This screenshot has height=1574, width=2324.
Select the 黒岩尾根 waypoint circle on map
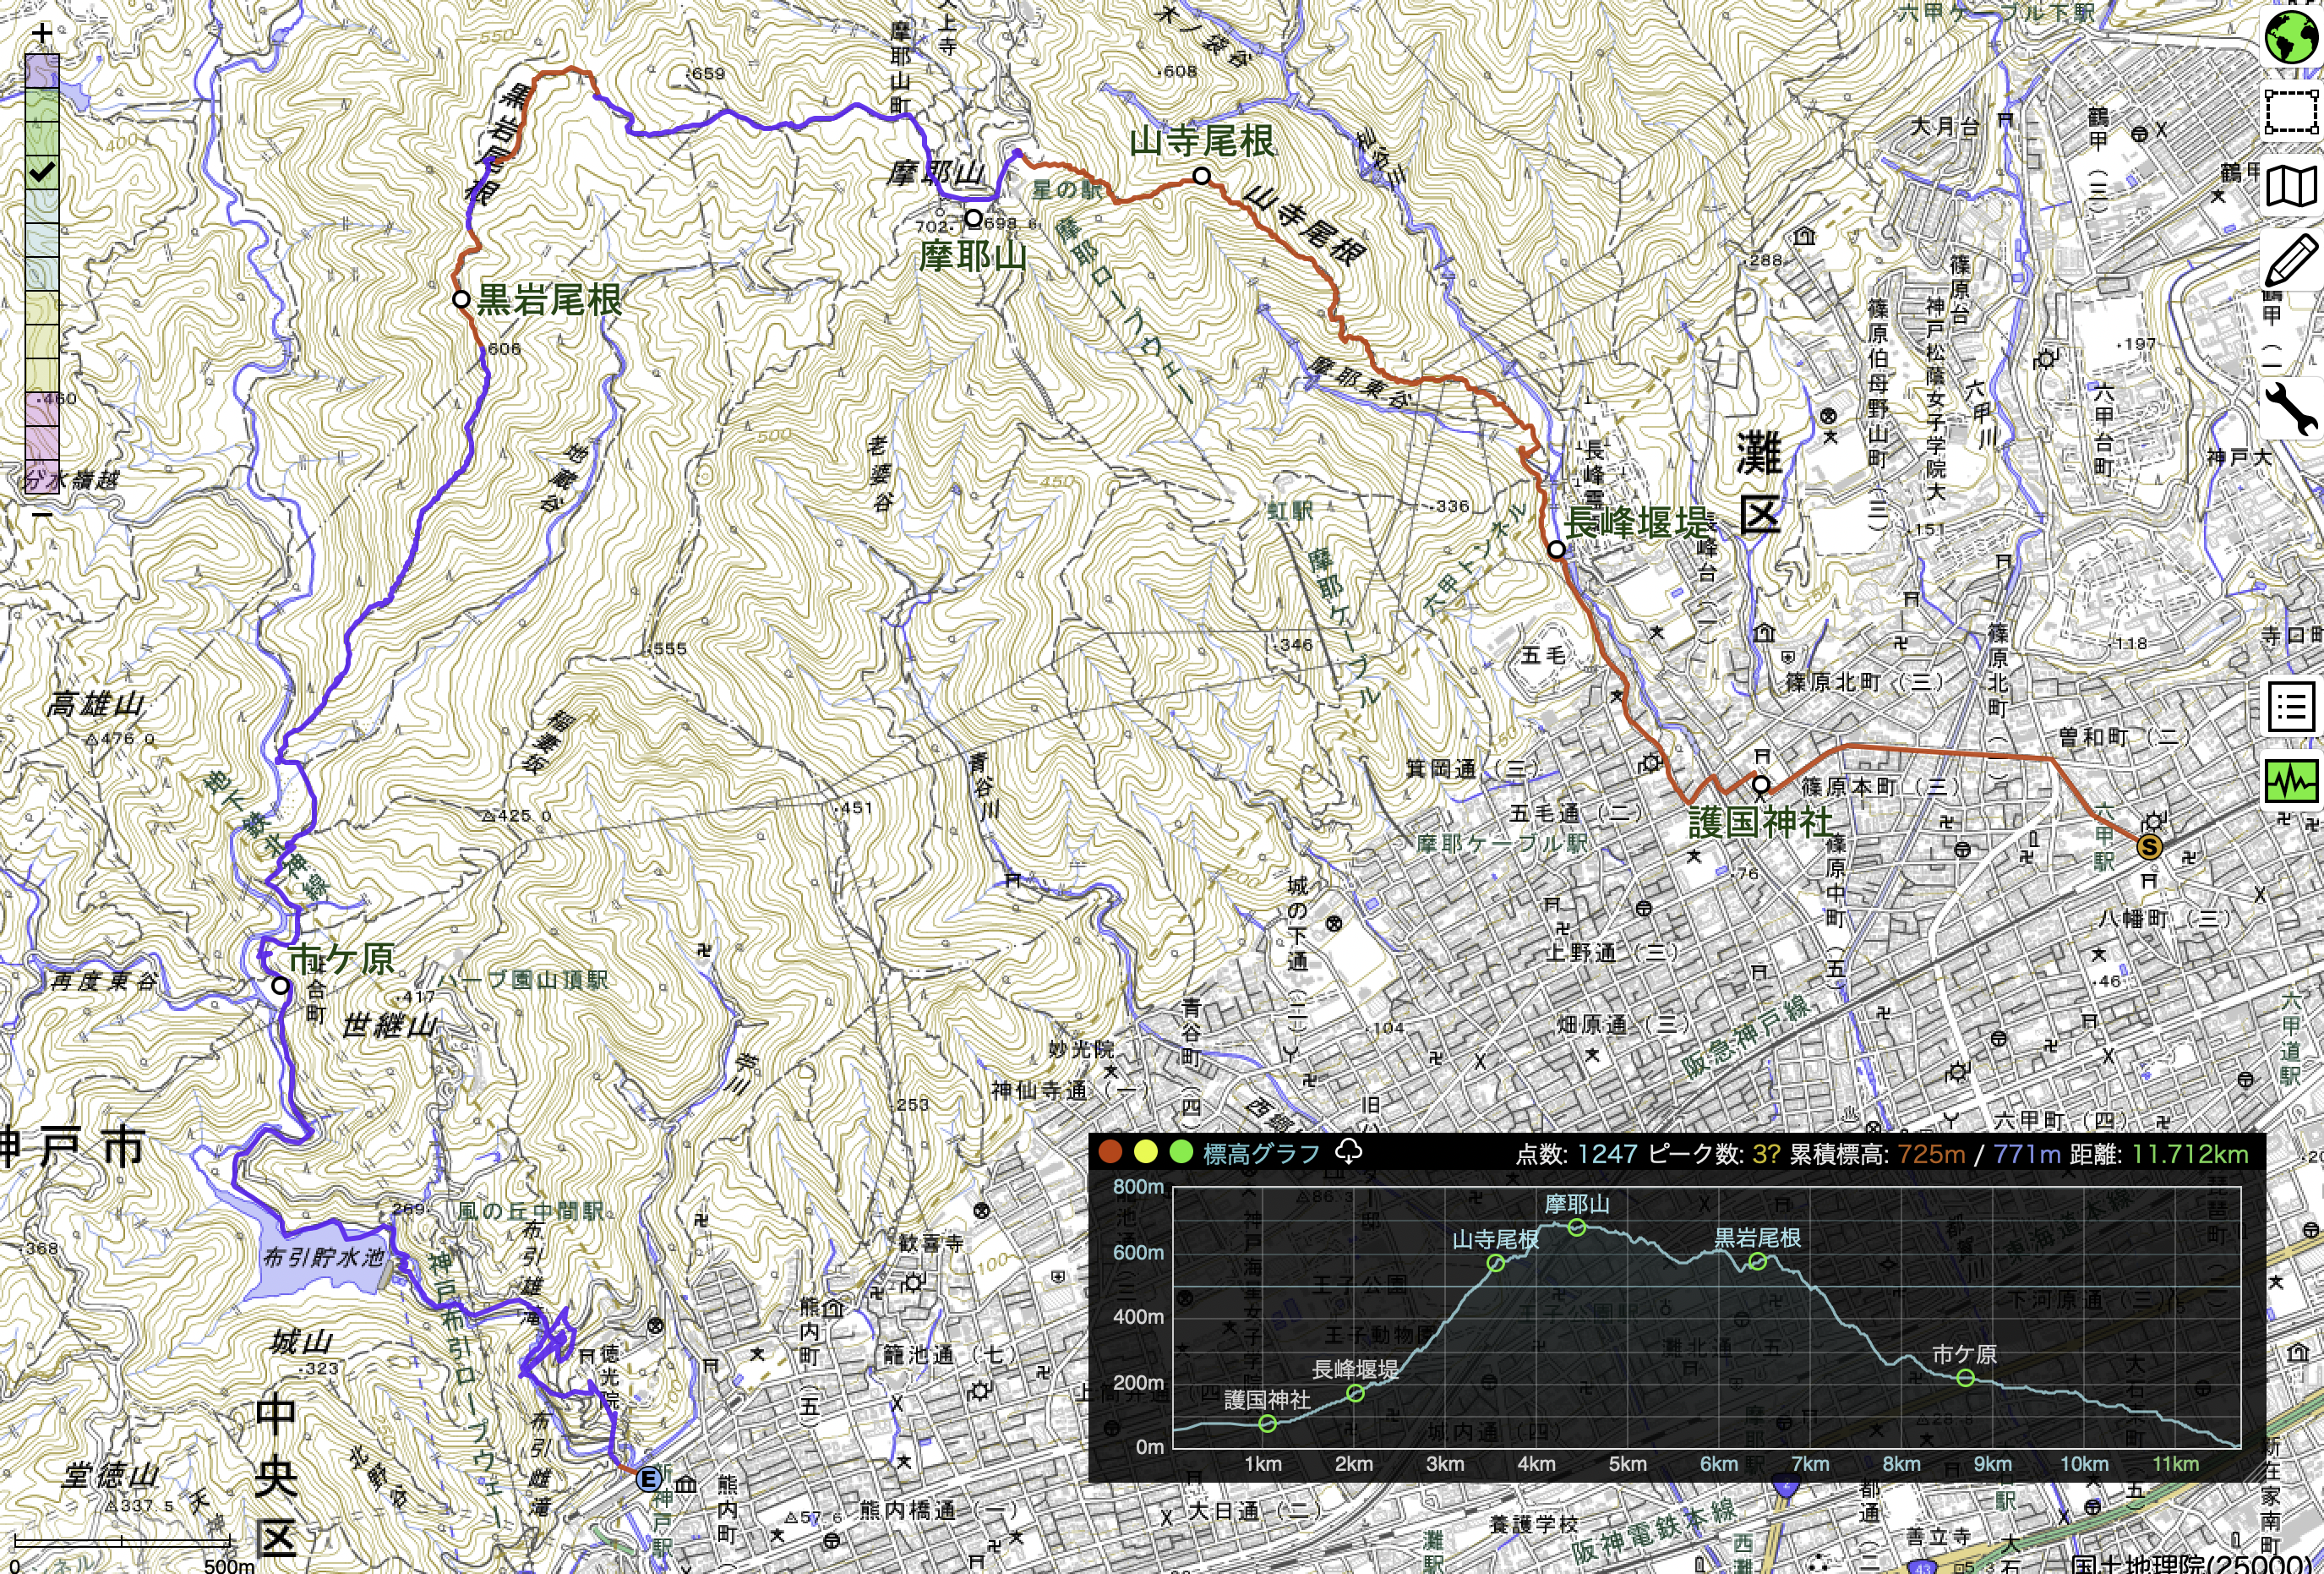pos(461,299)
